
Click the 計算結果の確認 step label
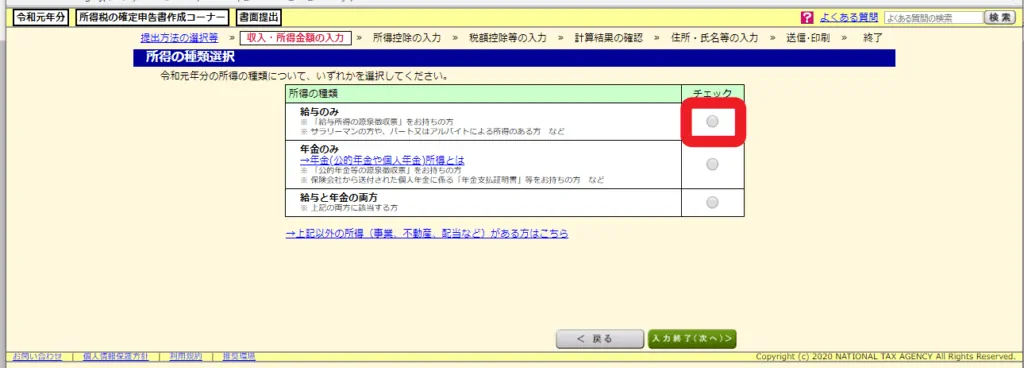[609, 38]
